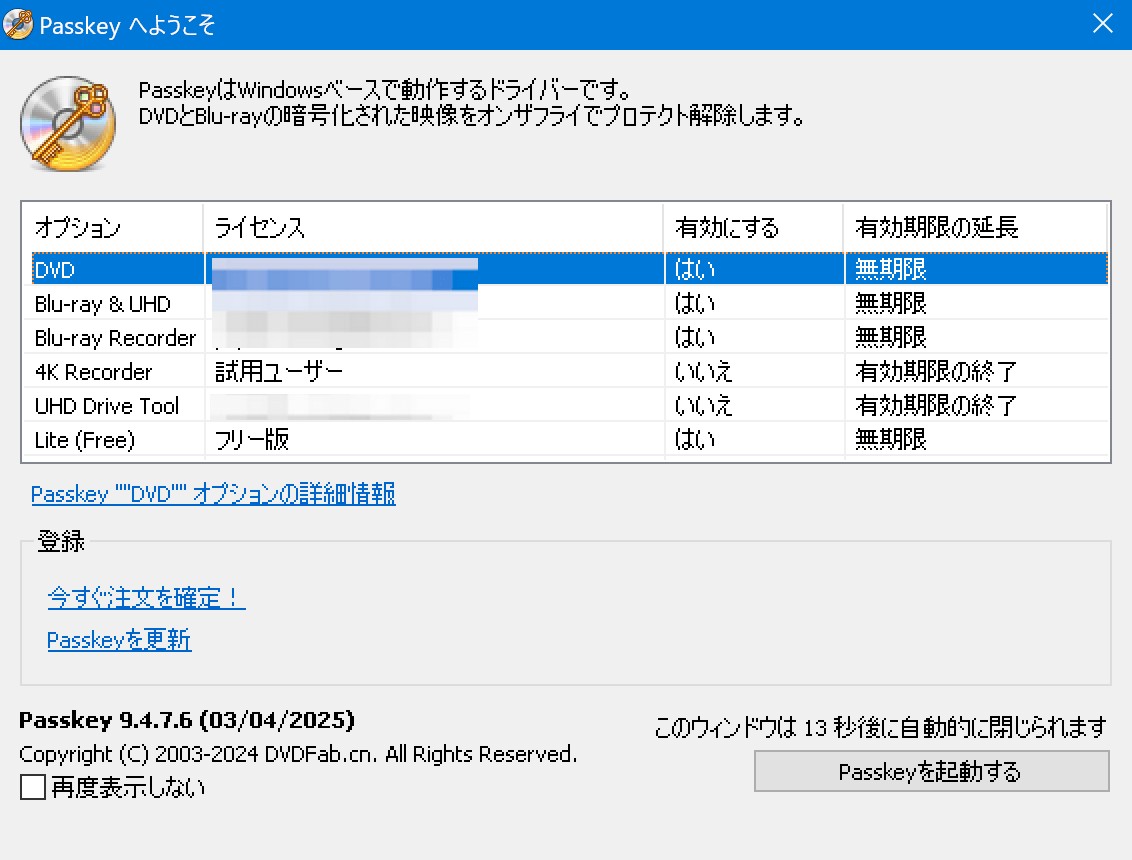
Task: Click はい in the Lite (Free) row
Action: [x=695, y=439]
